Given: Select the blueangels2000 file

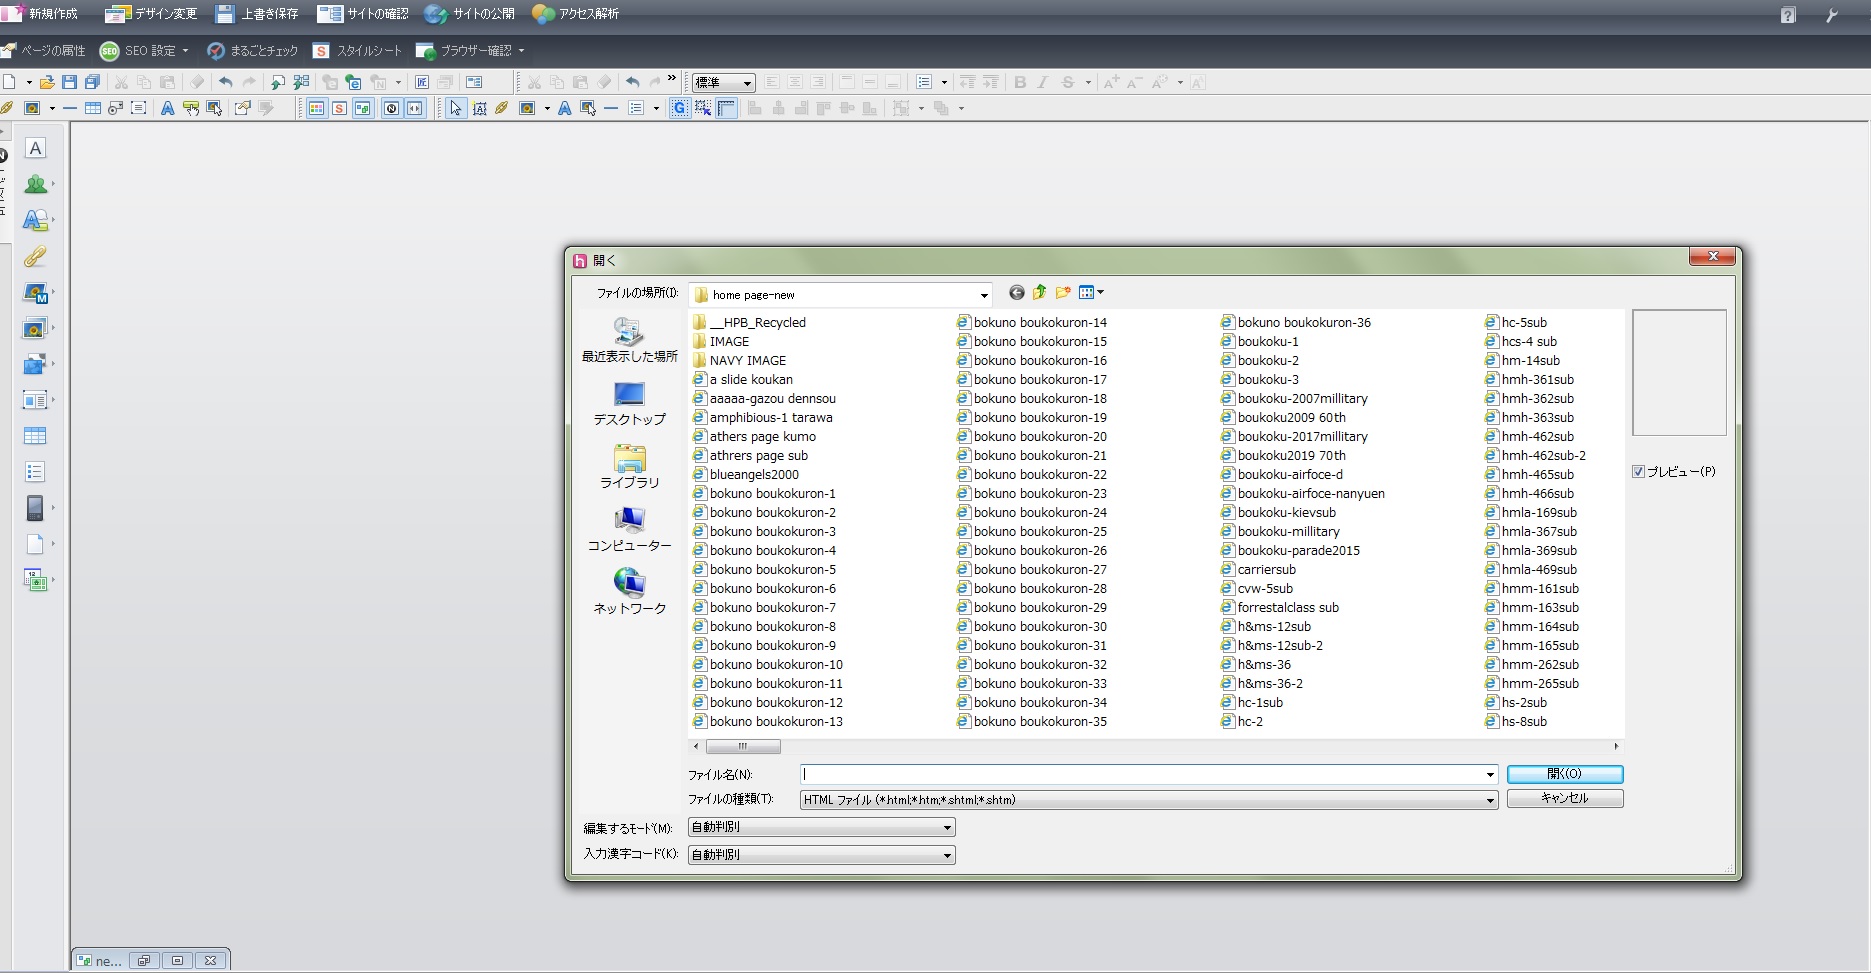Looking at the screenshot, I should 753,475.
